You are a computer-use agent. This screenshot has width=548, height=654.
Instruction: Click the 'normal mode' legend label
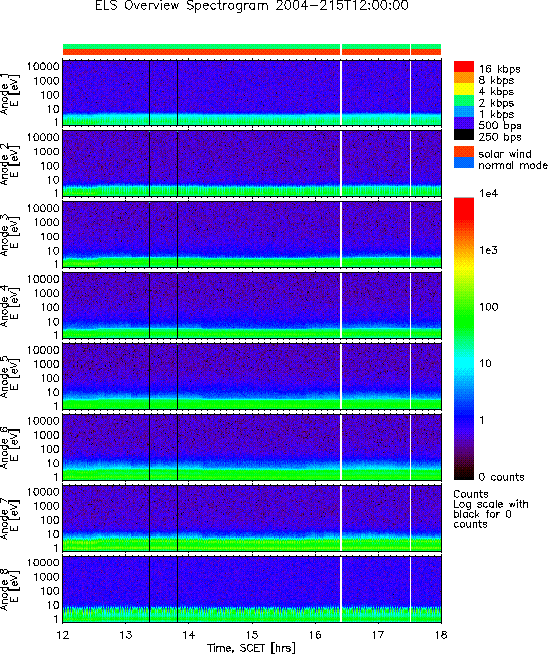click(513, 165)
